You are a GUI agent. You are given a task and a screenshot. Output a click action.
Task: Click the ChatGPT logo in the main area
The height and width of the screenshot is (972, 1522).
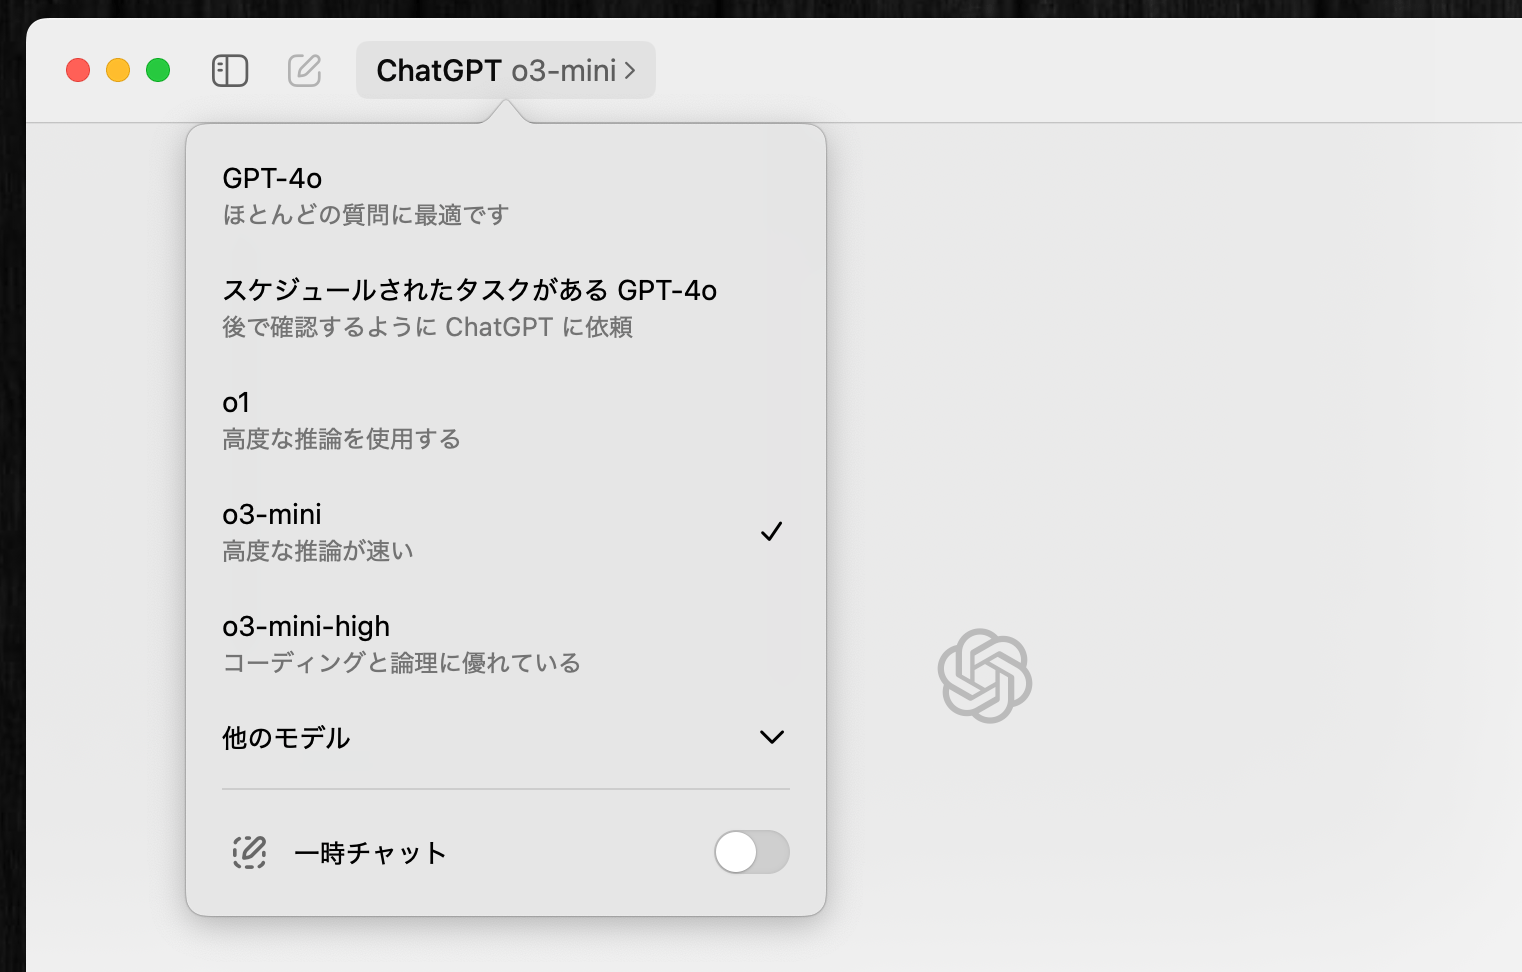click(x=984, y=676)
